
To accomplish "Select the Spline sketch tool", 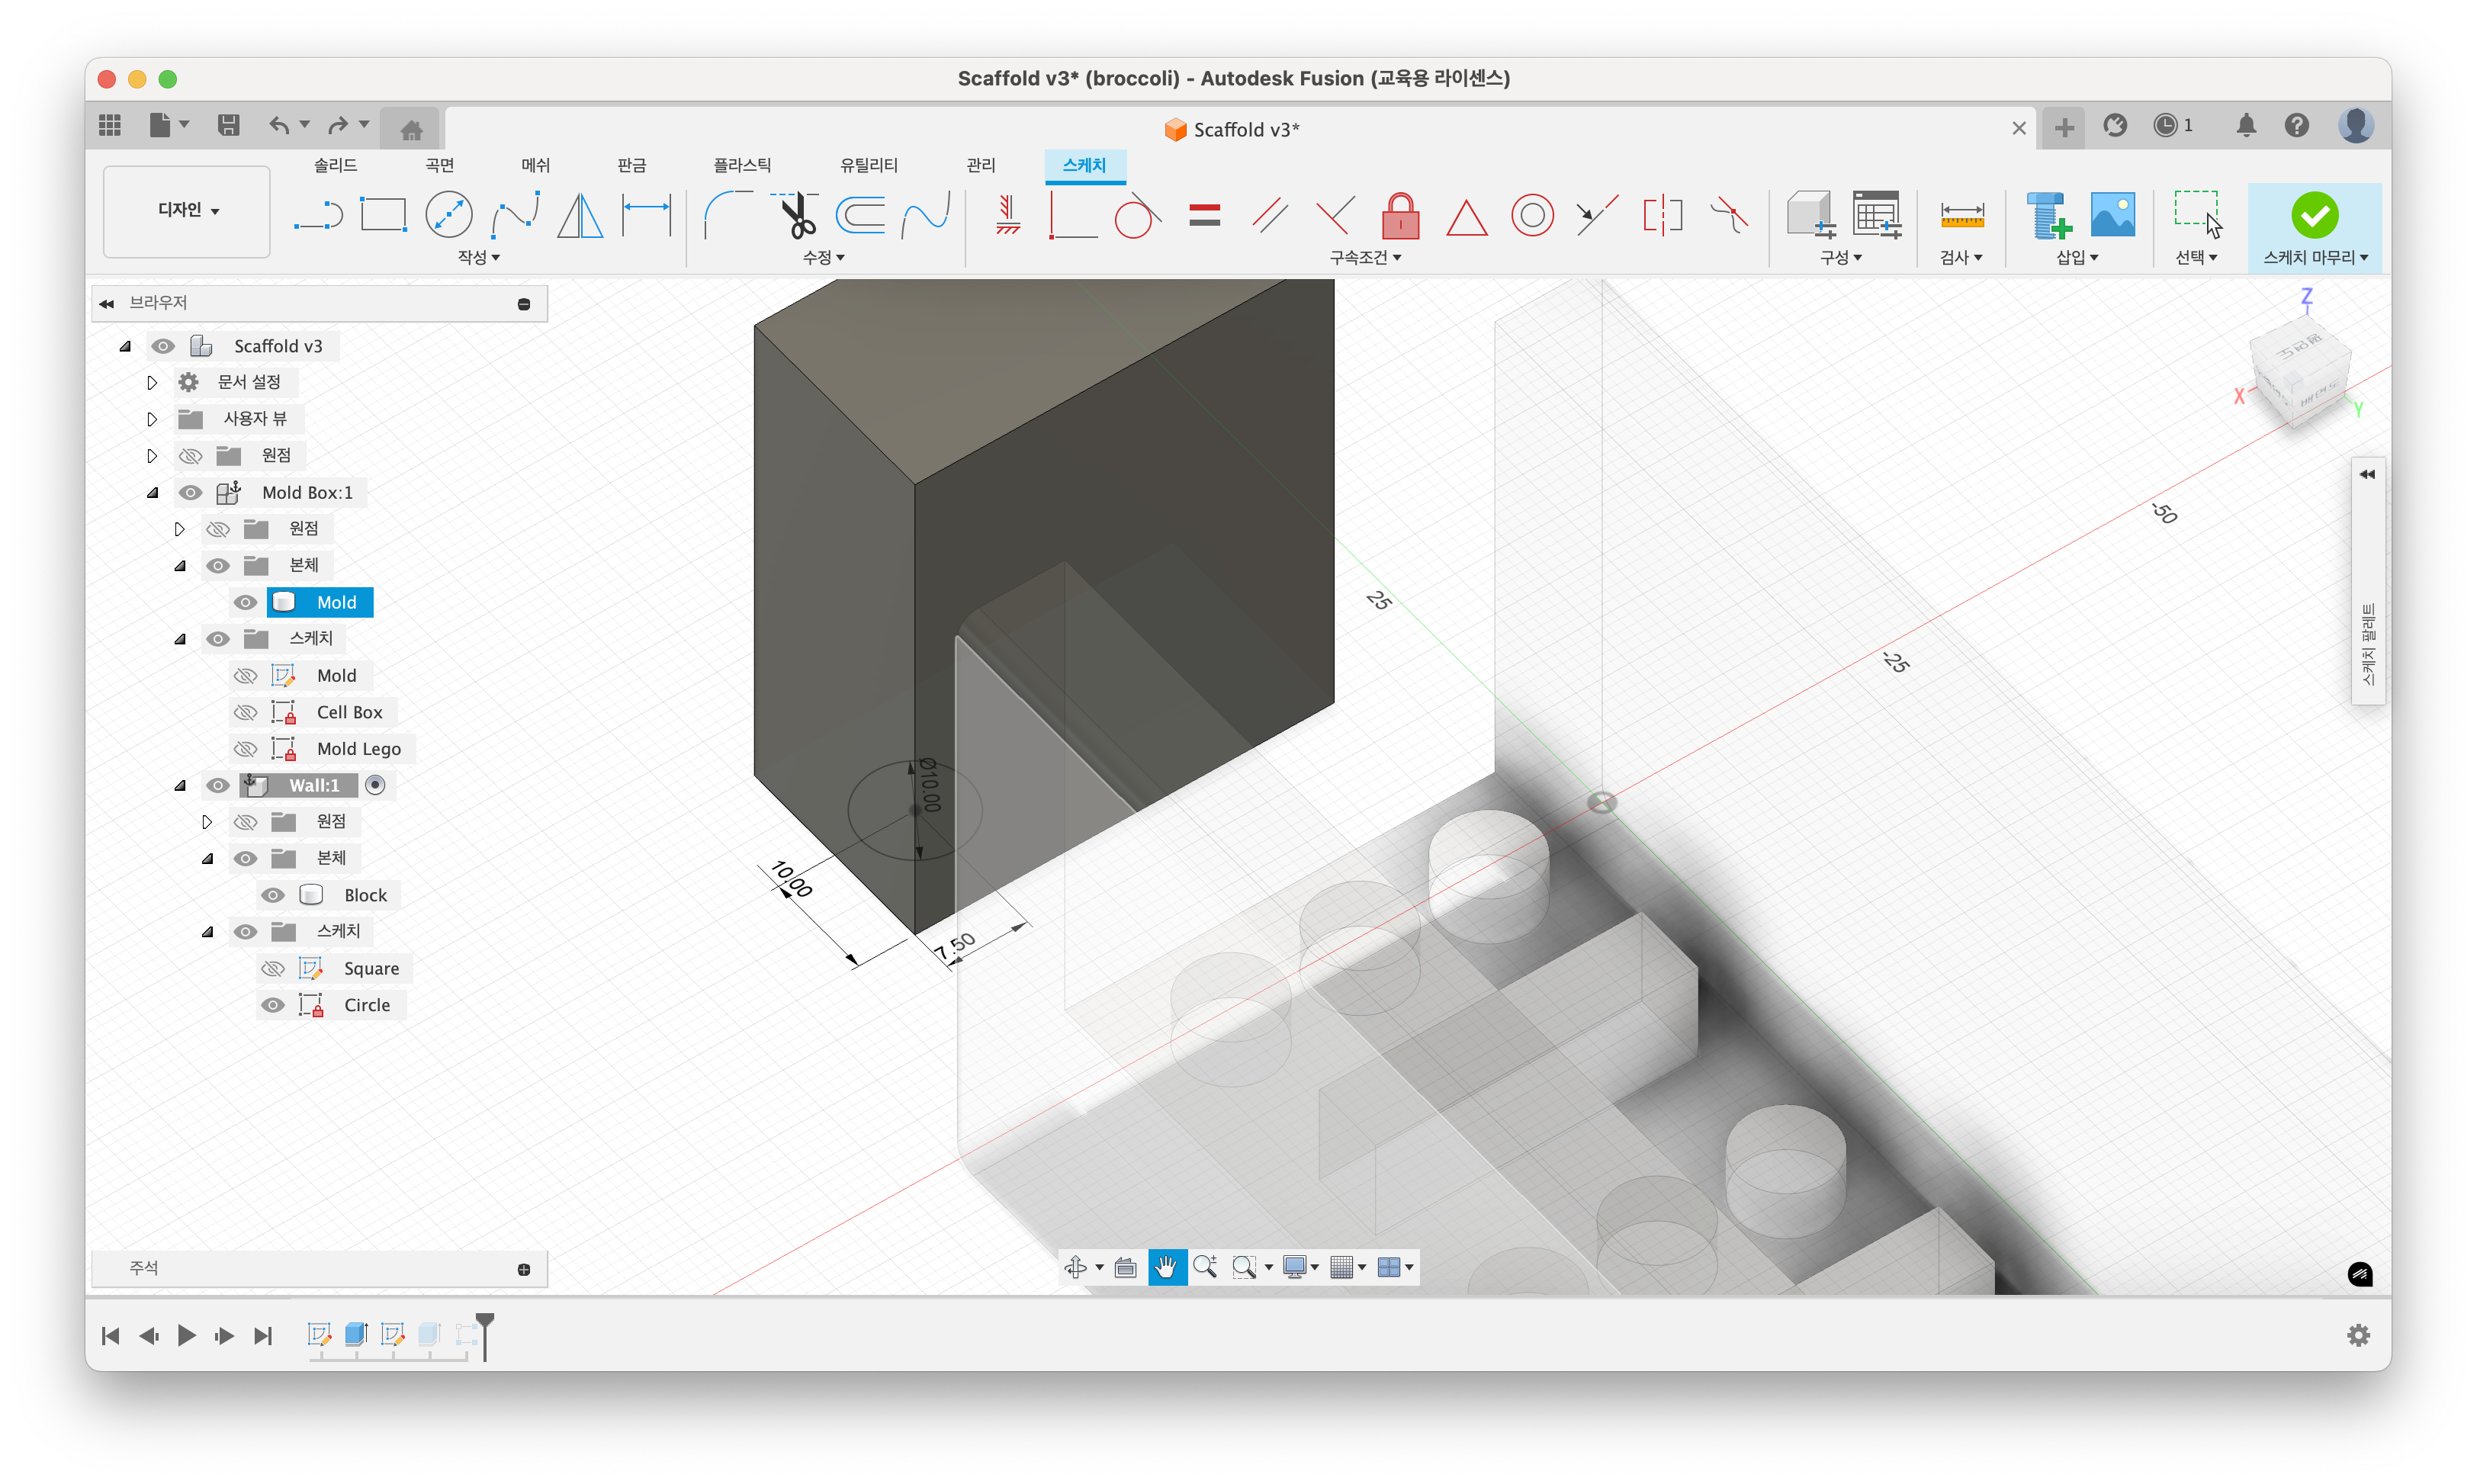I will point(515,215).
